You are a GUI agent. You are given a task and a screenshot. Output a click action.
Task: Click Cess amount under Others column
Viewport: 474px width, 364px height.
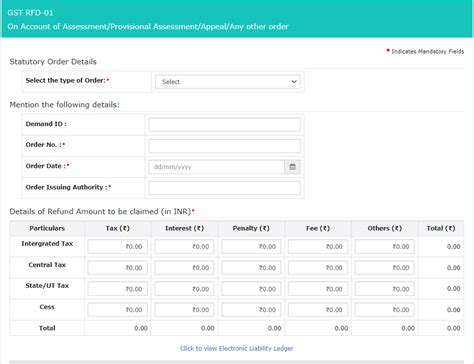click(385, 310)
